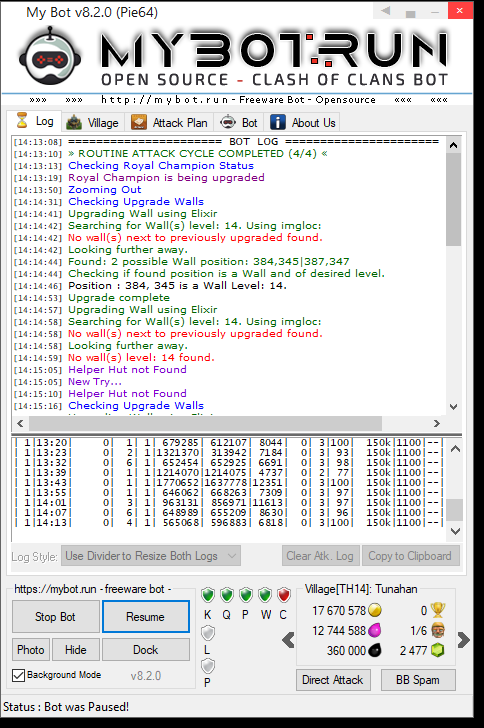Open the Village tab
484x728 pixels.
point(93,123)
